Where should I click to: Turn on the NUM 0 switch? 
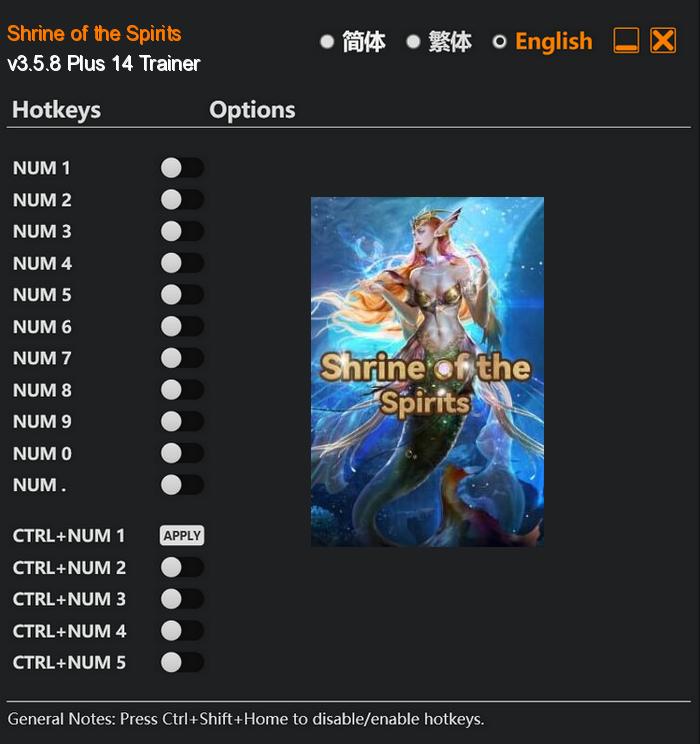coord(182,453)
